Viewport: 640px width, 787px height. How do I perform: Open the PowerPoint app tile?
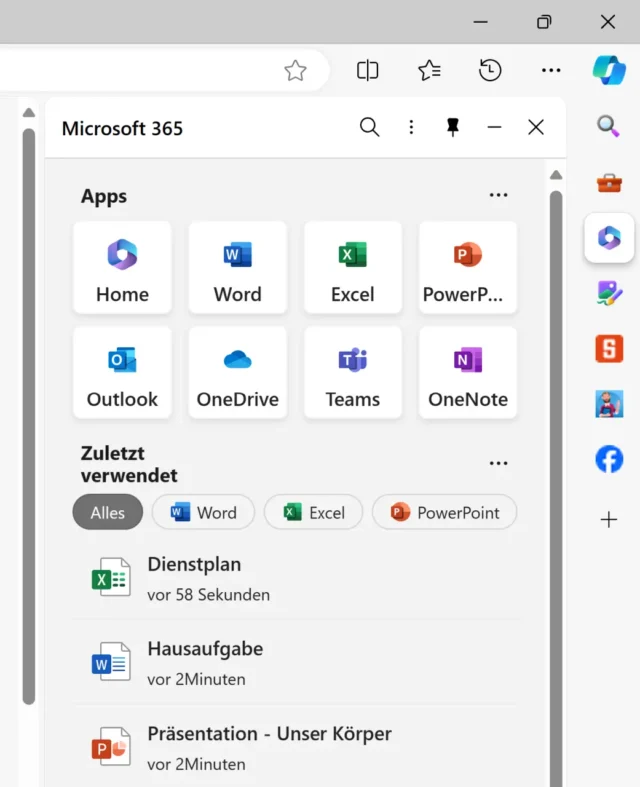tap(467, 267)
